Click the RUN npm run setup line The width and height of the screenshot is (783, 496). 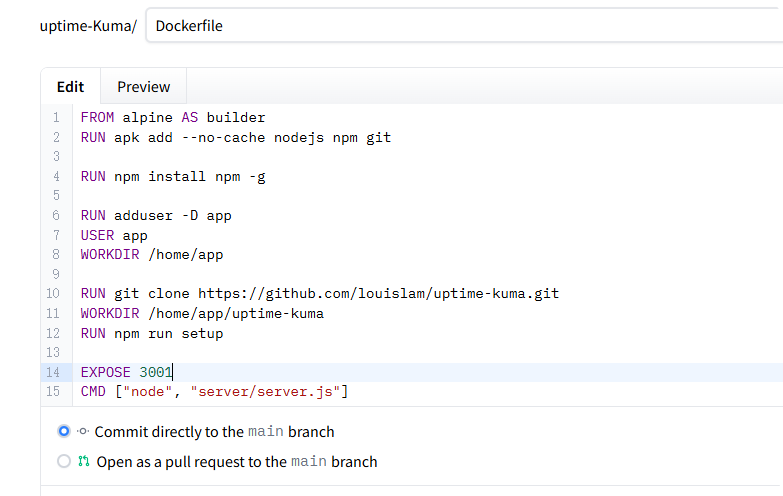[x=151, y=333]
